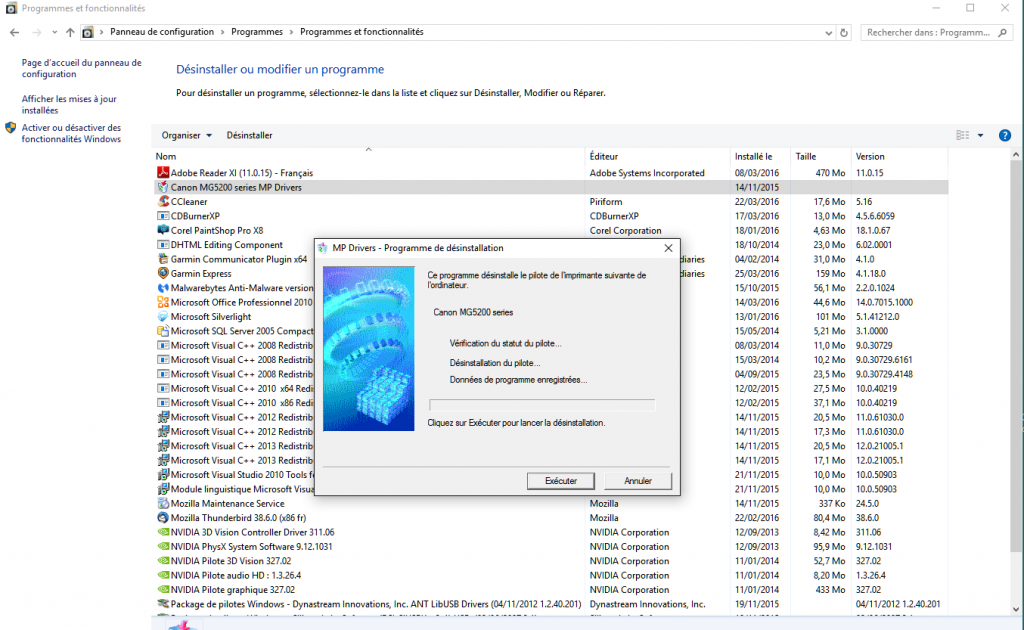Image resolution: width=1024 pixels, height=630 pixels.
Task: Click the Malwarebytes Anti-Malware icon
Action: 163,288
